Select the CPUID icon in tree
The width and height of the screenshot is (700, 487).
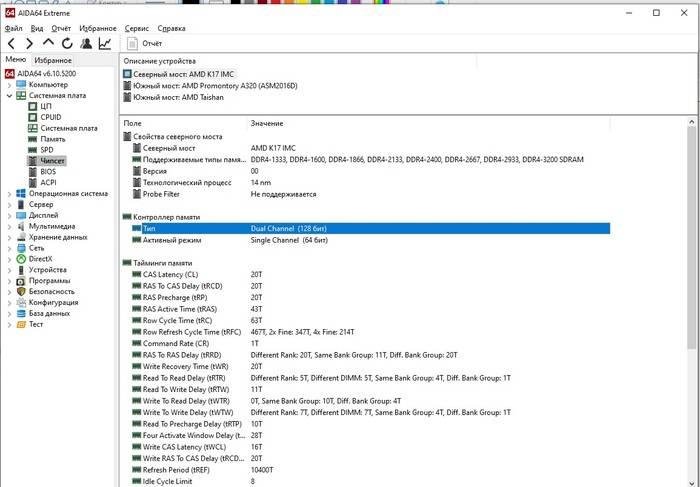pyautogui.click(x=33, y=117)
